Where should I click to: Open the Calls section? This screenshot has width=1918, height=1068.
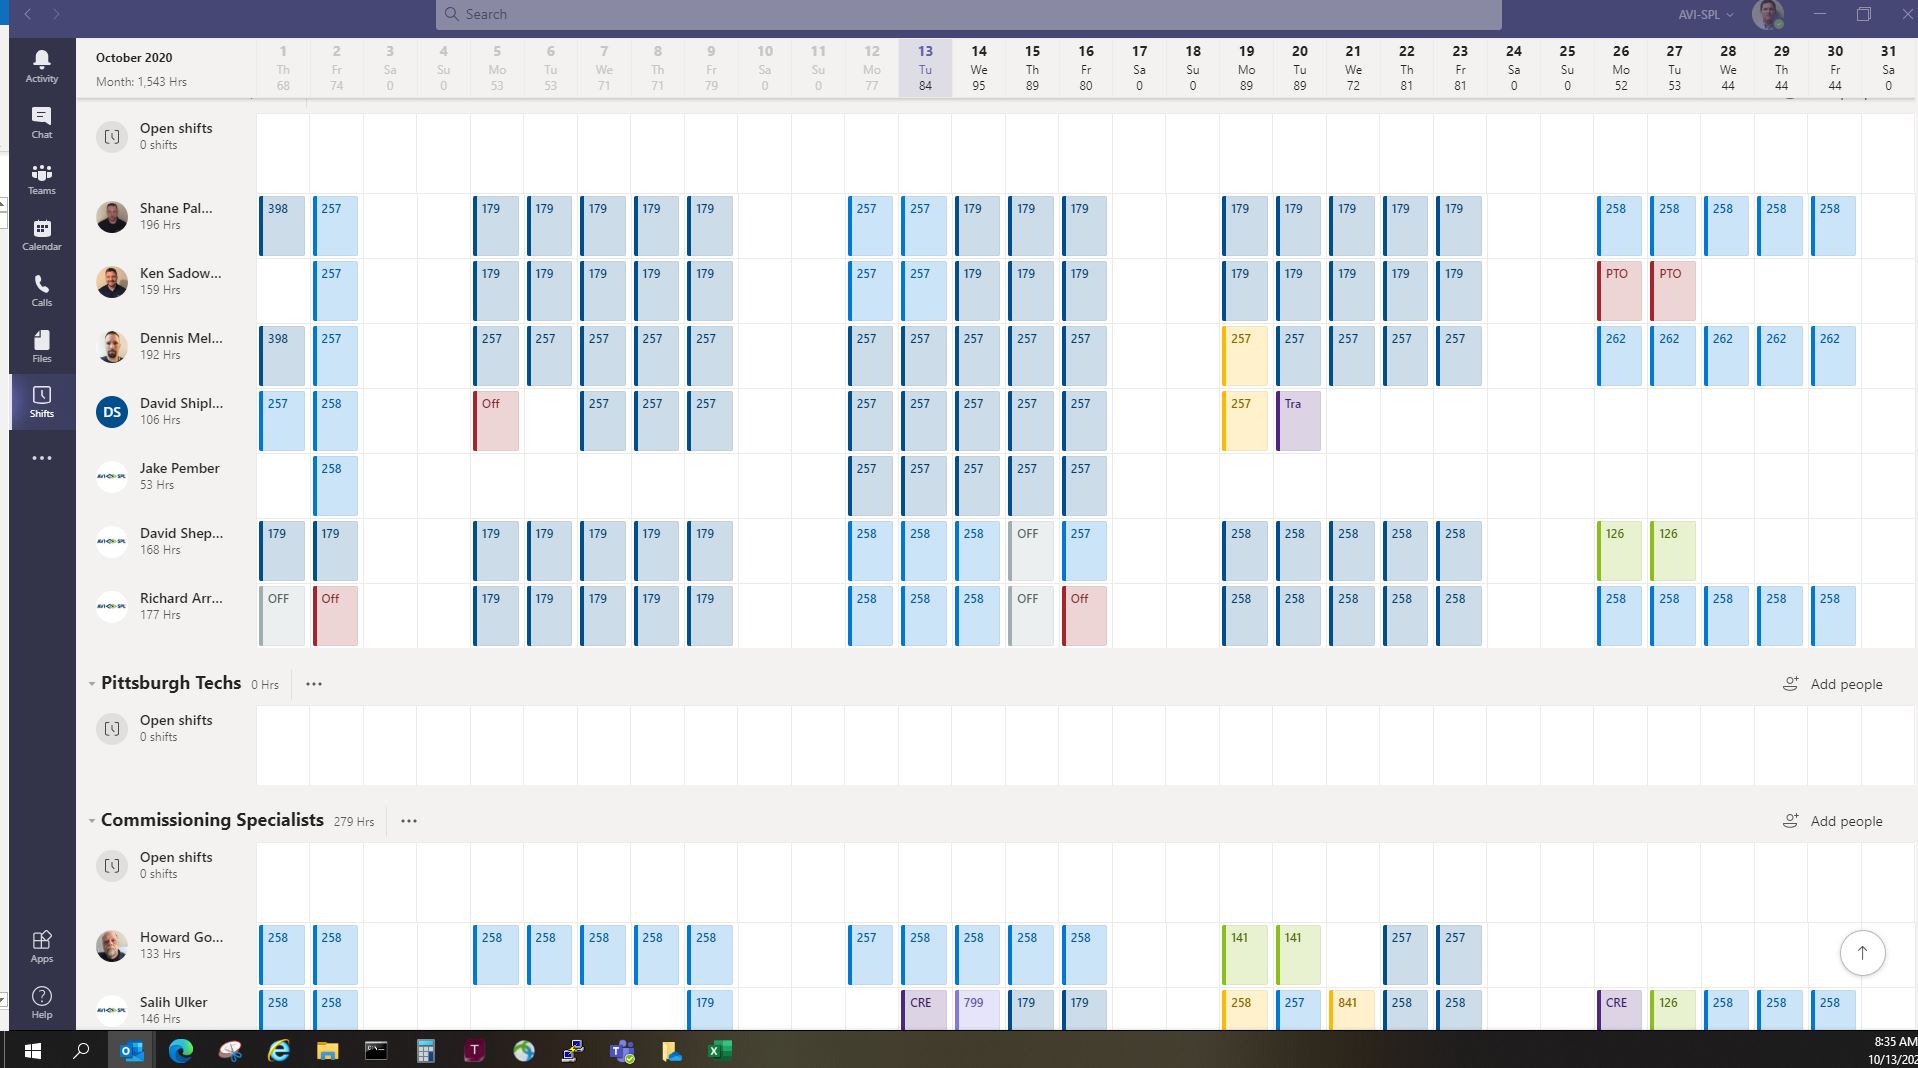click(41, 290)
